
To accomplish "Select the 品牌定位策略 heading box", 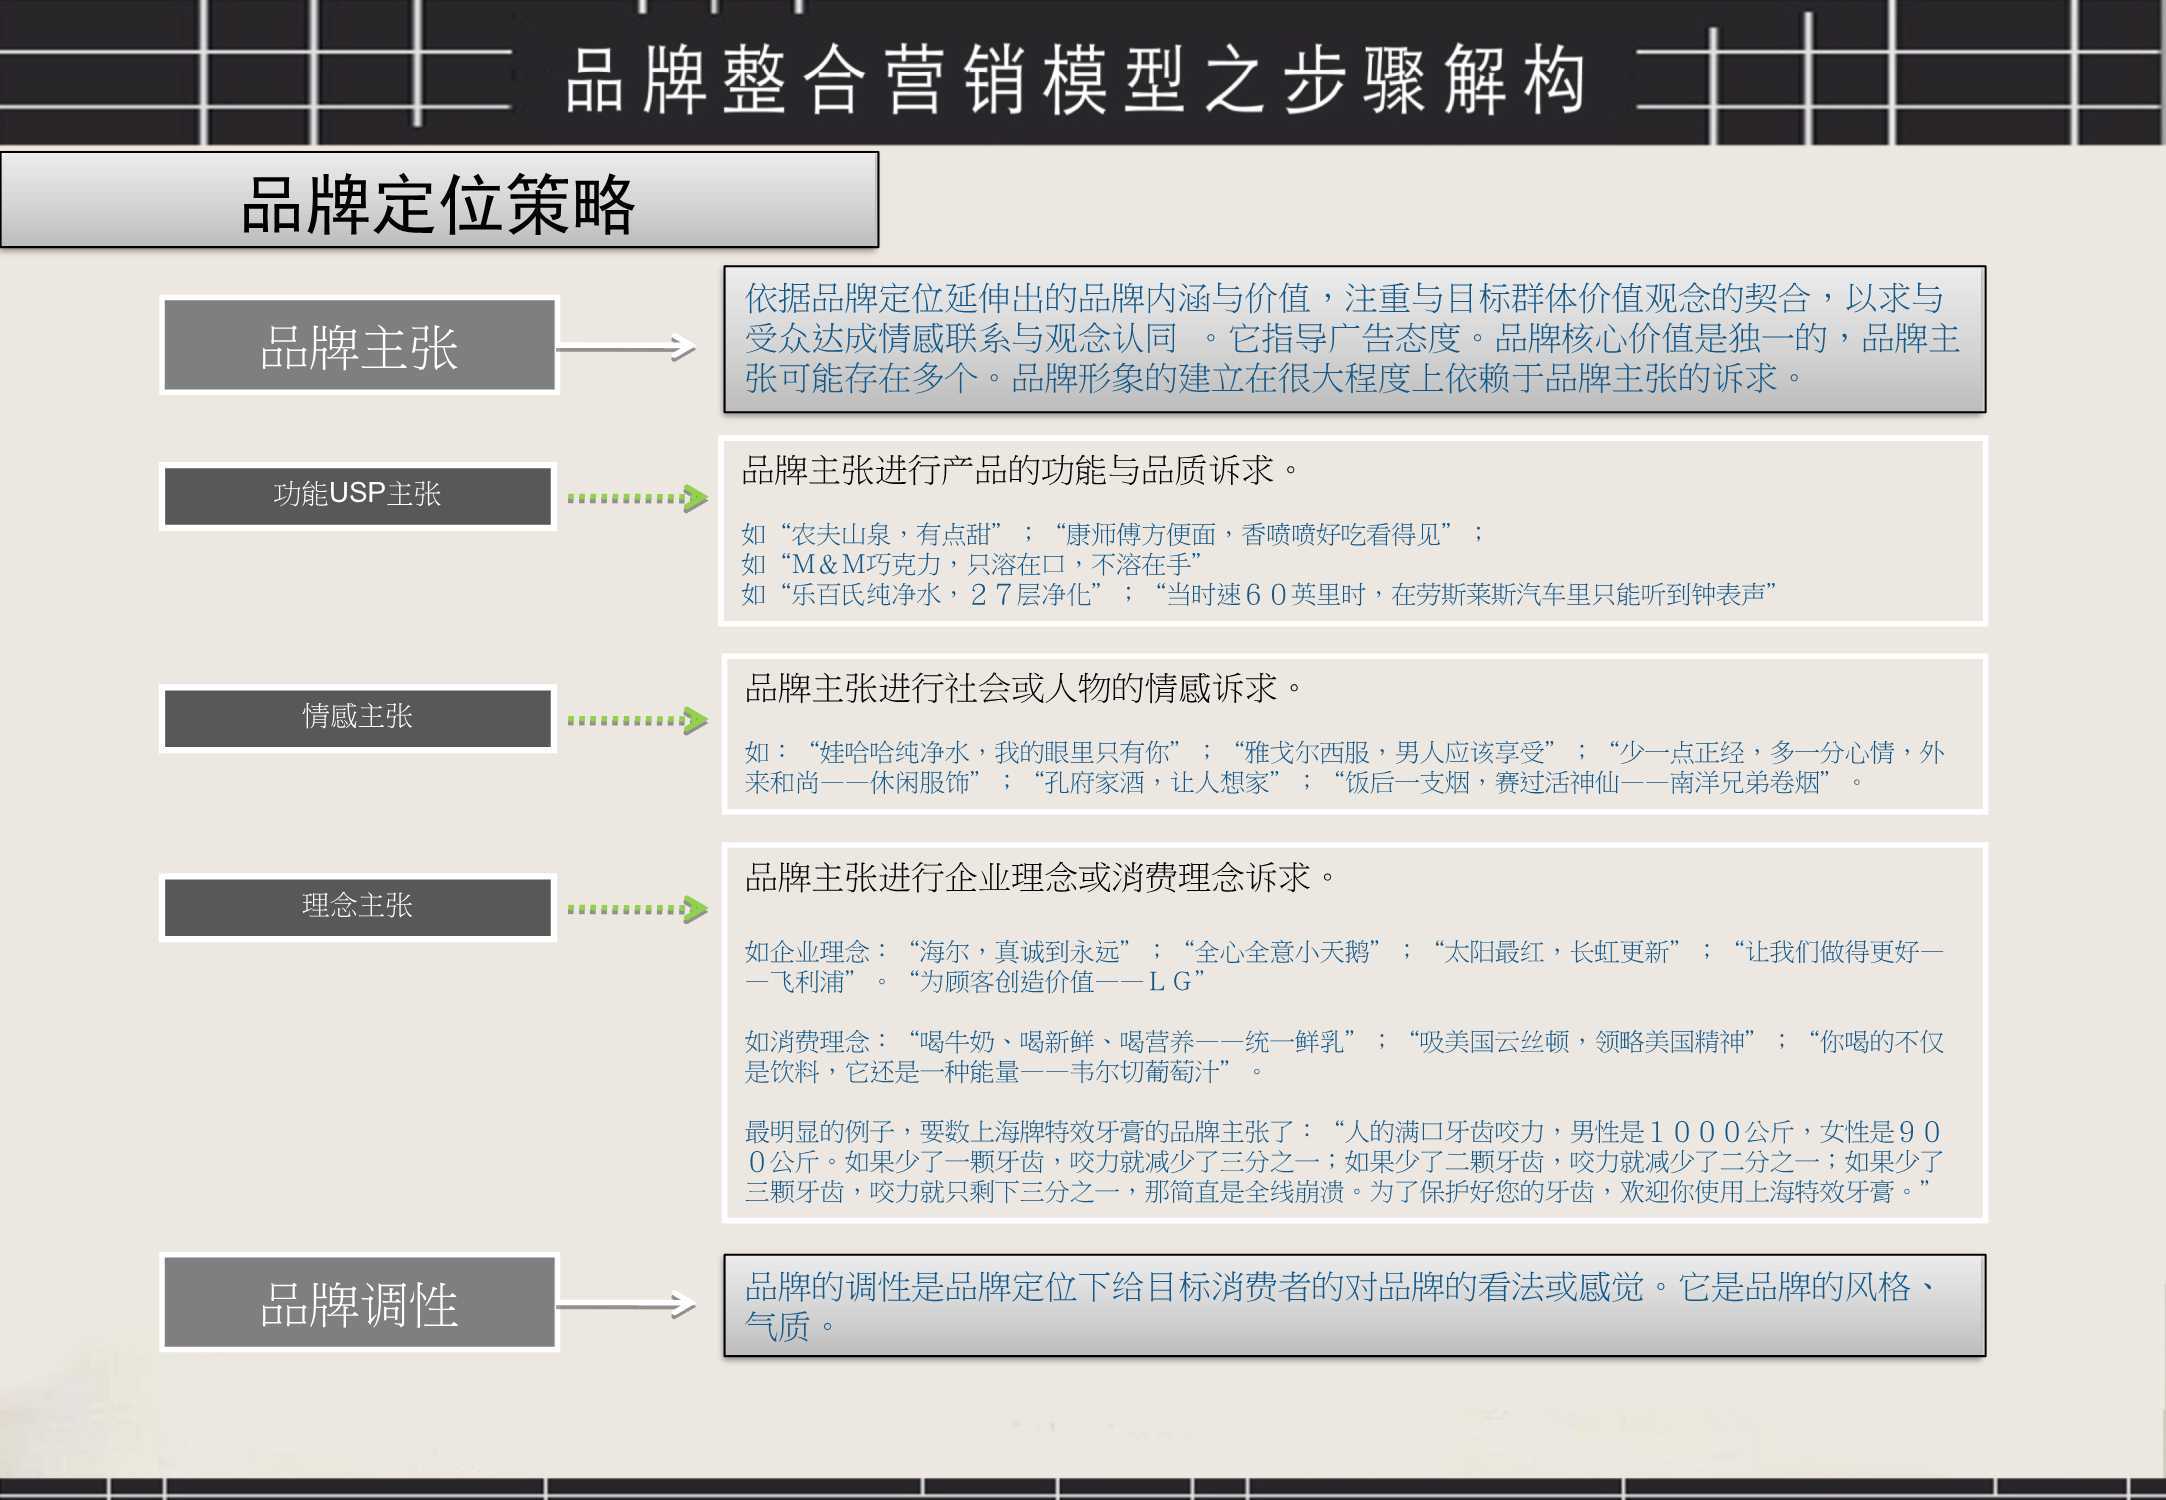I will point(439,200).
